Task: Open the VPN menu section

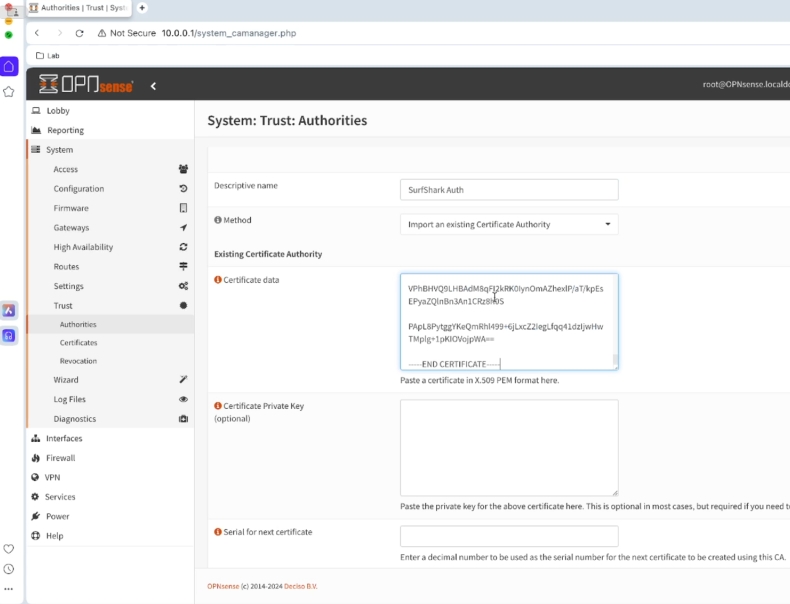Action: [53, 477]
